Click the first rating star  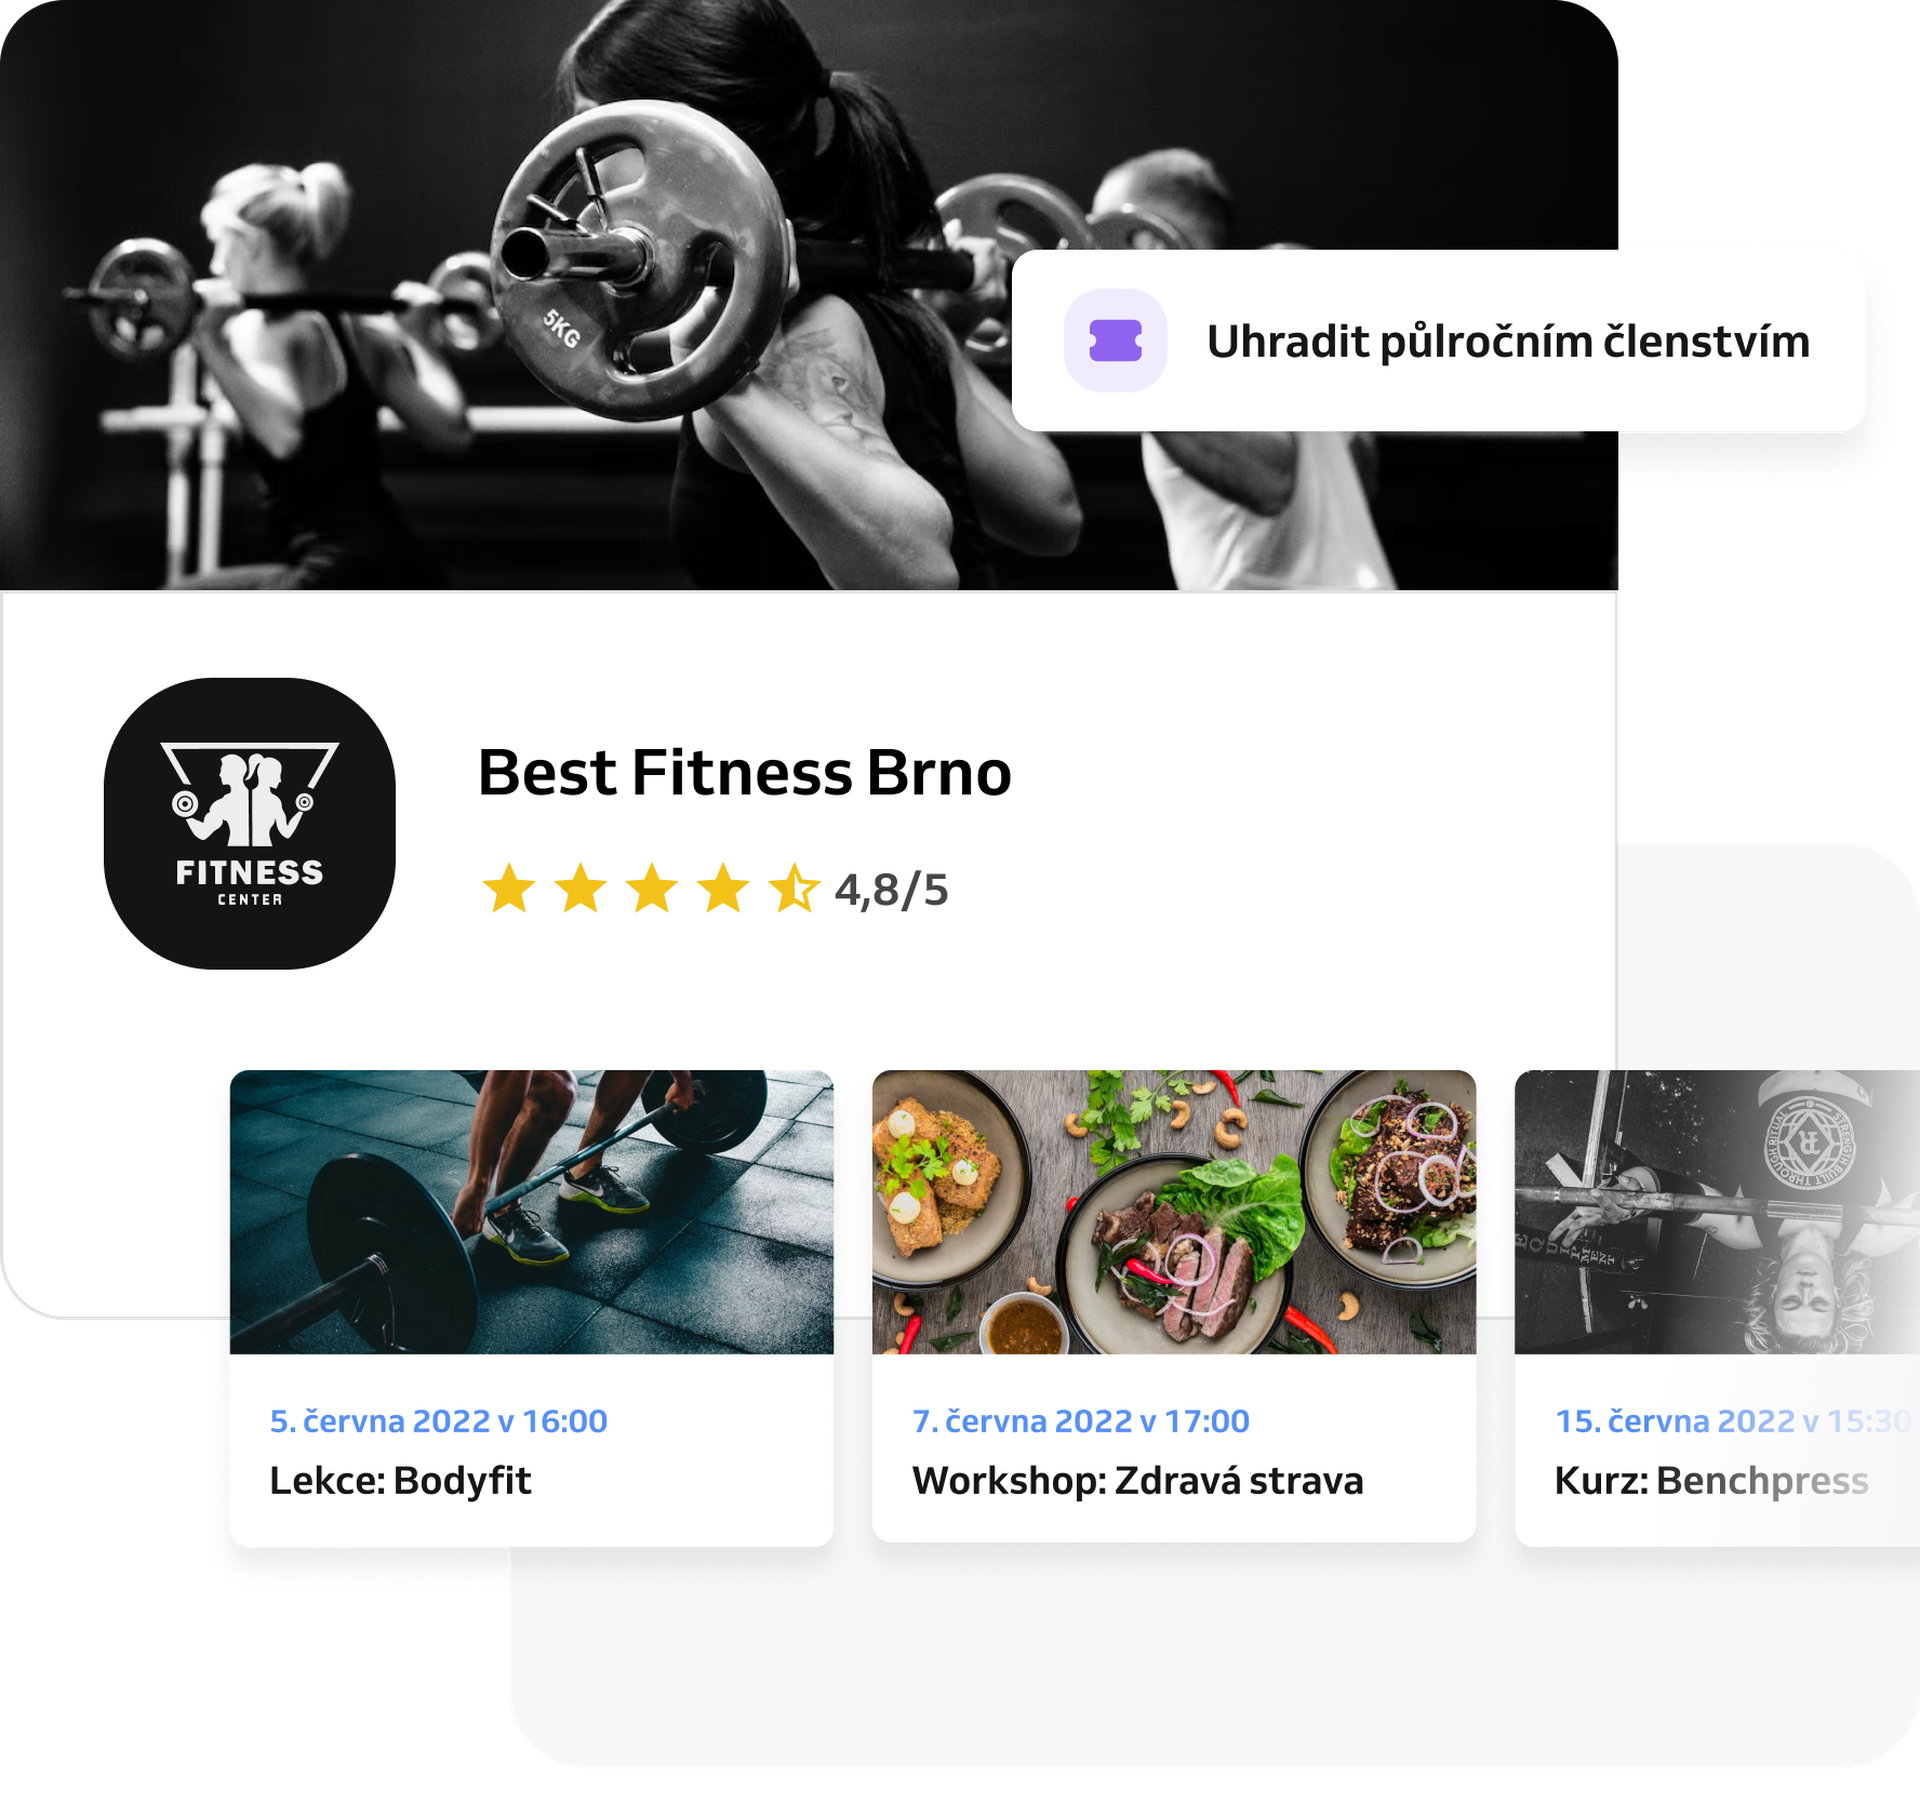(x=509, y=888)
